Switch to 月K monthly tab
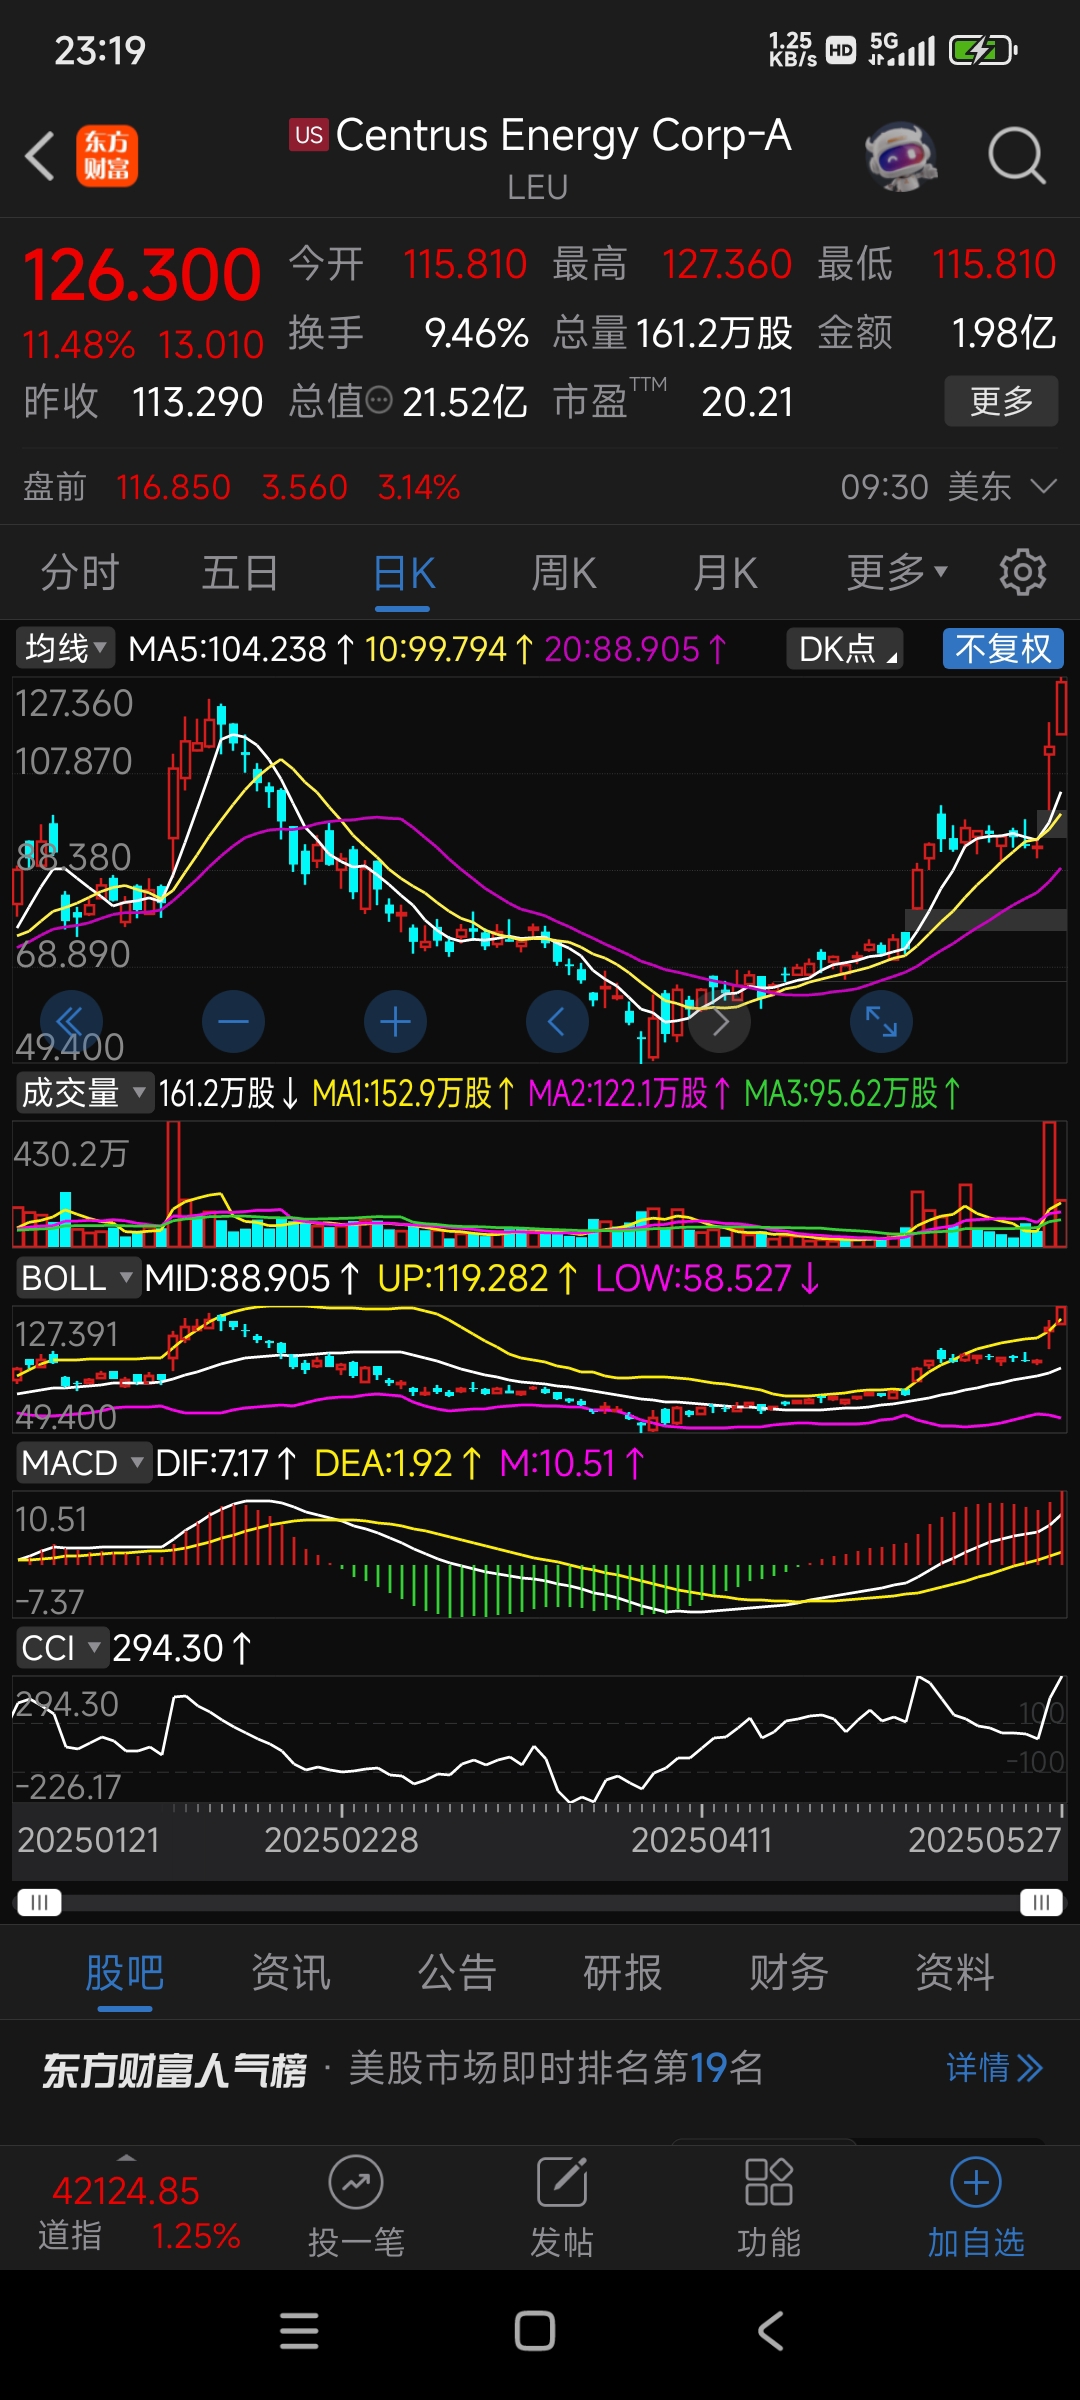Image resolution: width=1080 pixels, height=2400 pixels. point(726,573)
